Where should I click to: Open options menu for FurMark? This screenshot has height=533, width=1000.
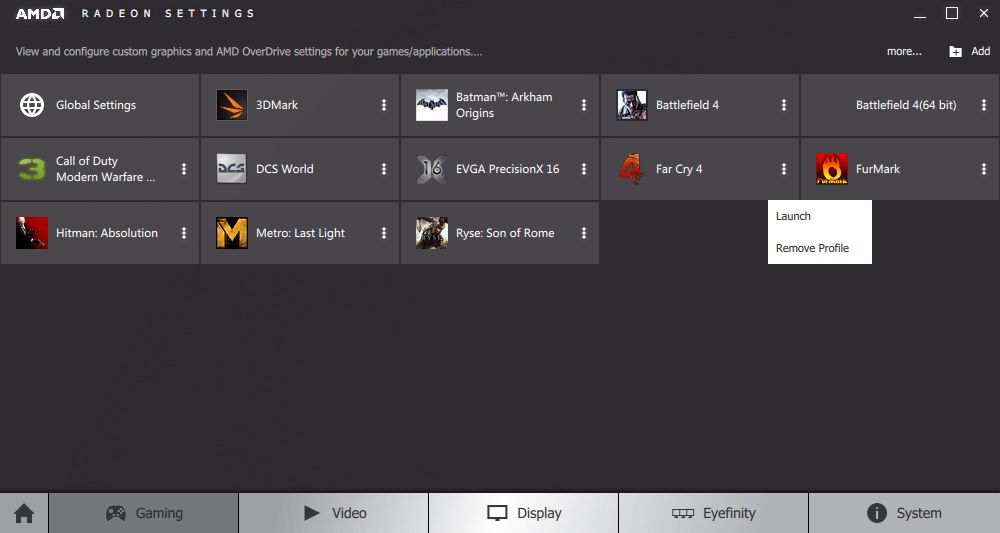pos(983,169)
